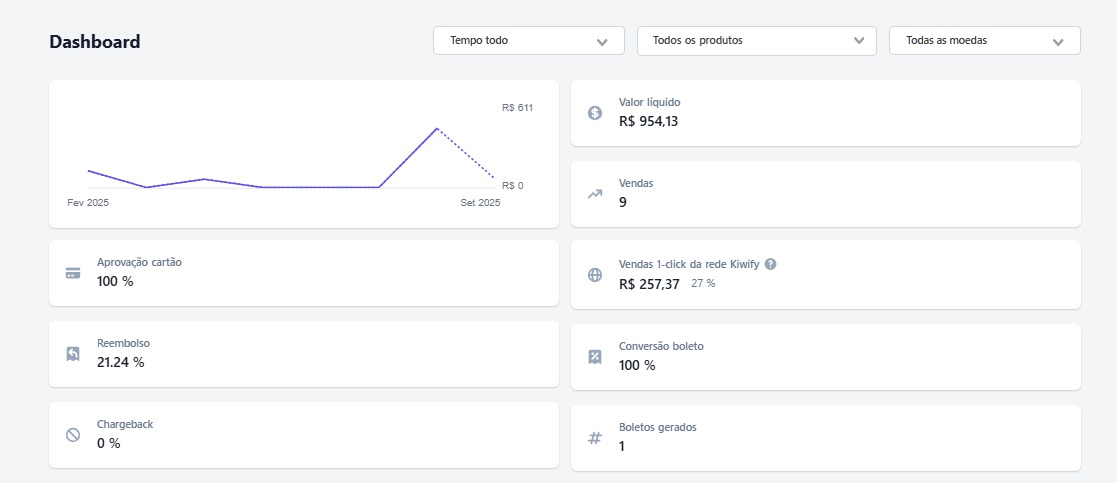Click the globe icon for Vendas 1-click
Viewport: 1117px width, 483px height.
point(595,275)
